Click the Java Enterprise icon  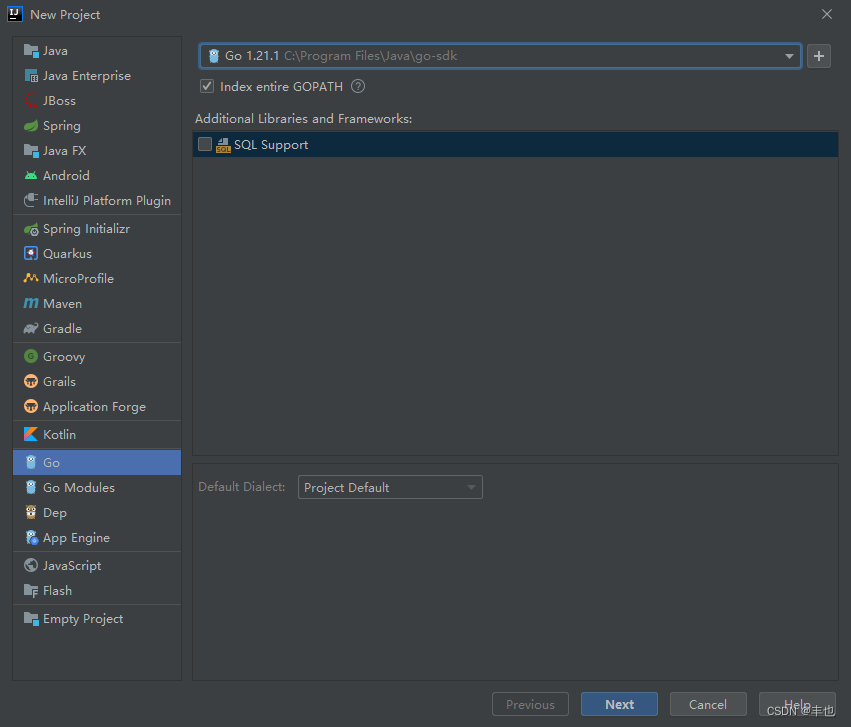click(31, 75)
